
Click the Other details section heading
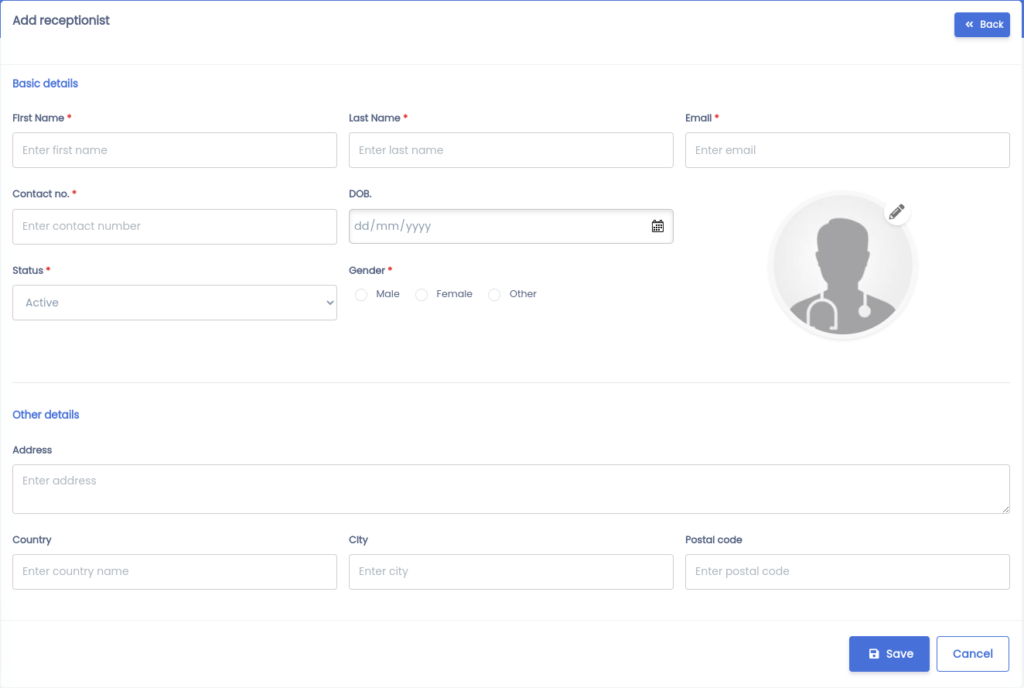pyautogui.click(x=46, y=414)
